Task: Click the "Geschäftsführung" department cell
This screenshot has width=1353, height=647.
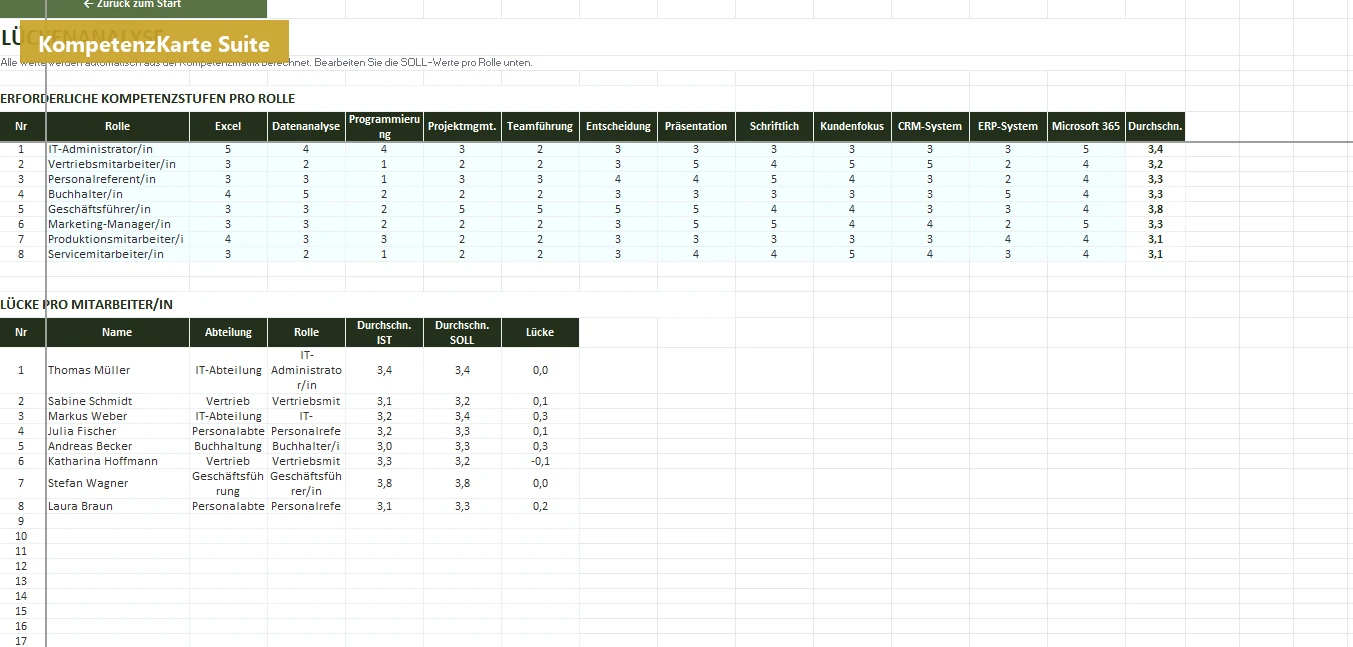Action: (x=228, y=483)
